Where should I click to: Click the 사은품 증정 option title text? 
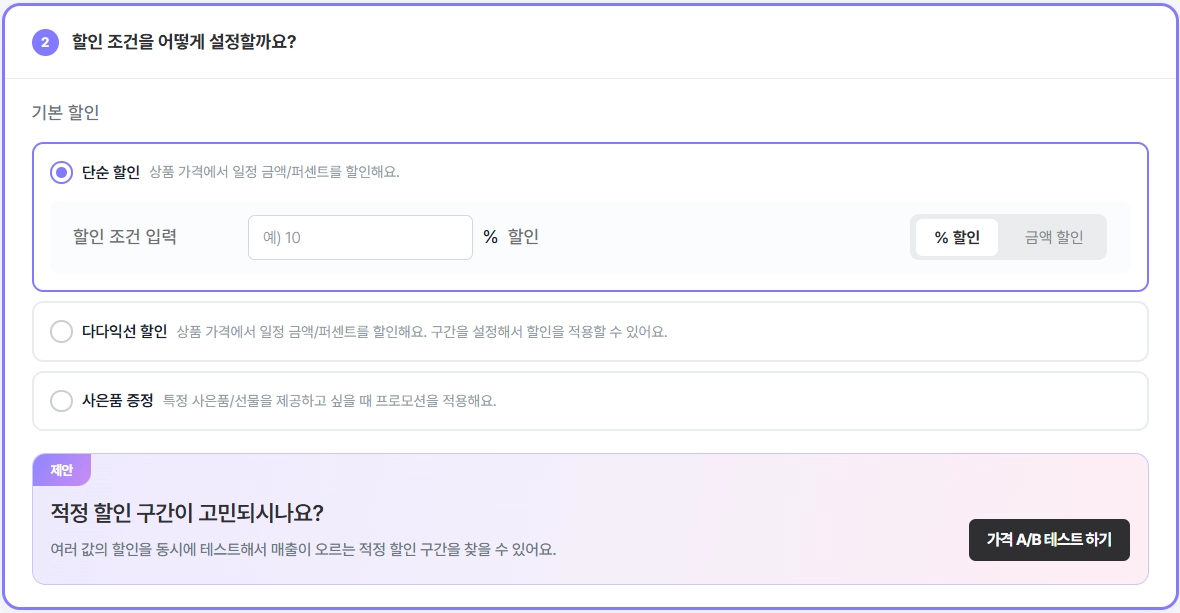(x=117, y=400)
